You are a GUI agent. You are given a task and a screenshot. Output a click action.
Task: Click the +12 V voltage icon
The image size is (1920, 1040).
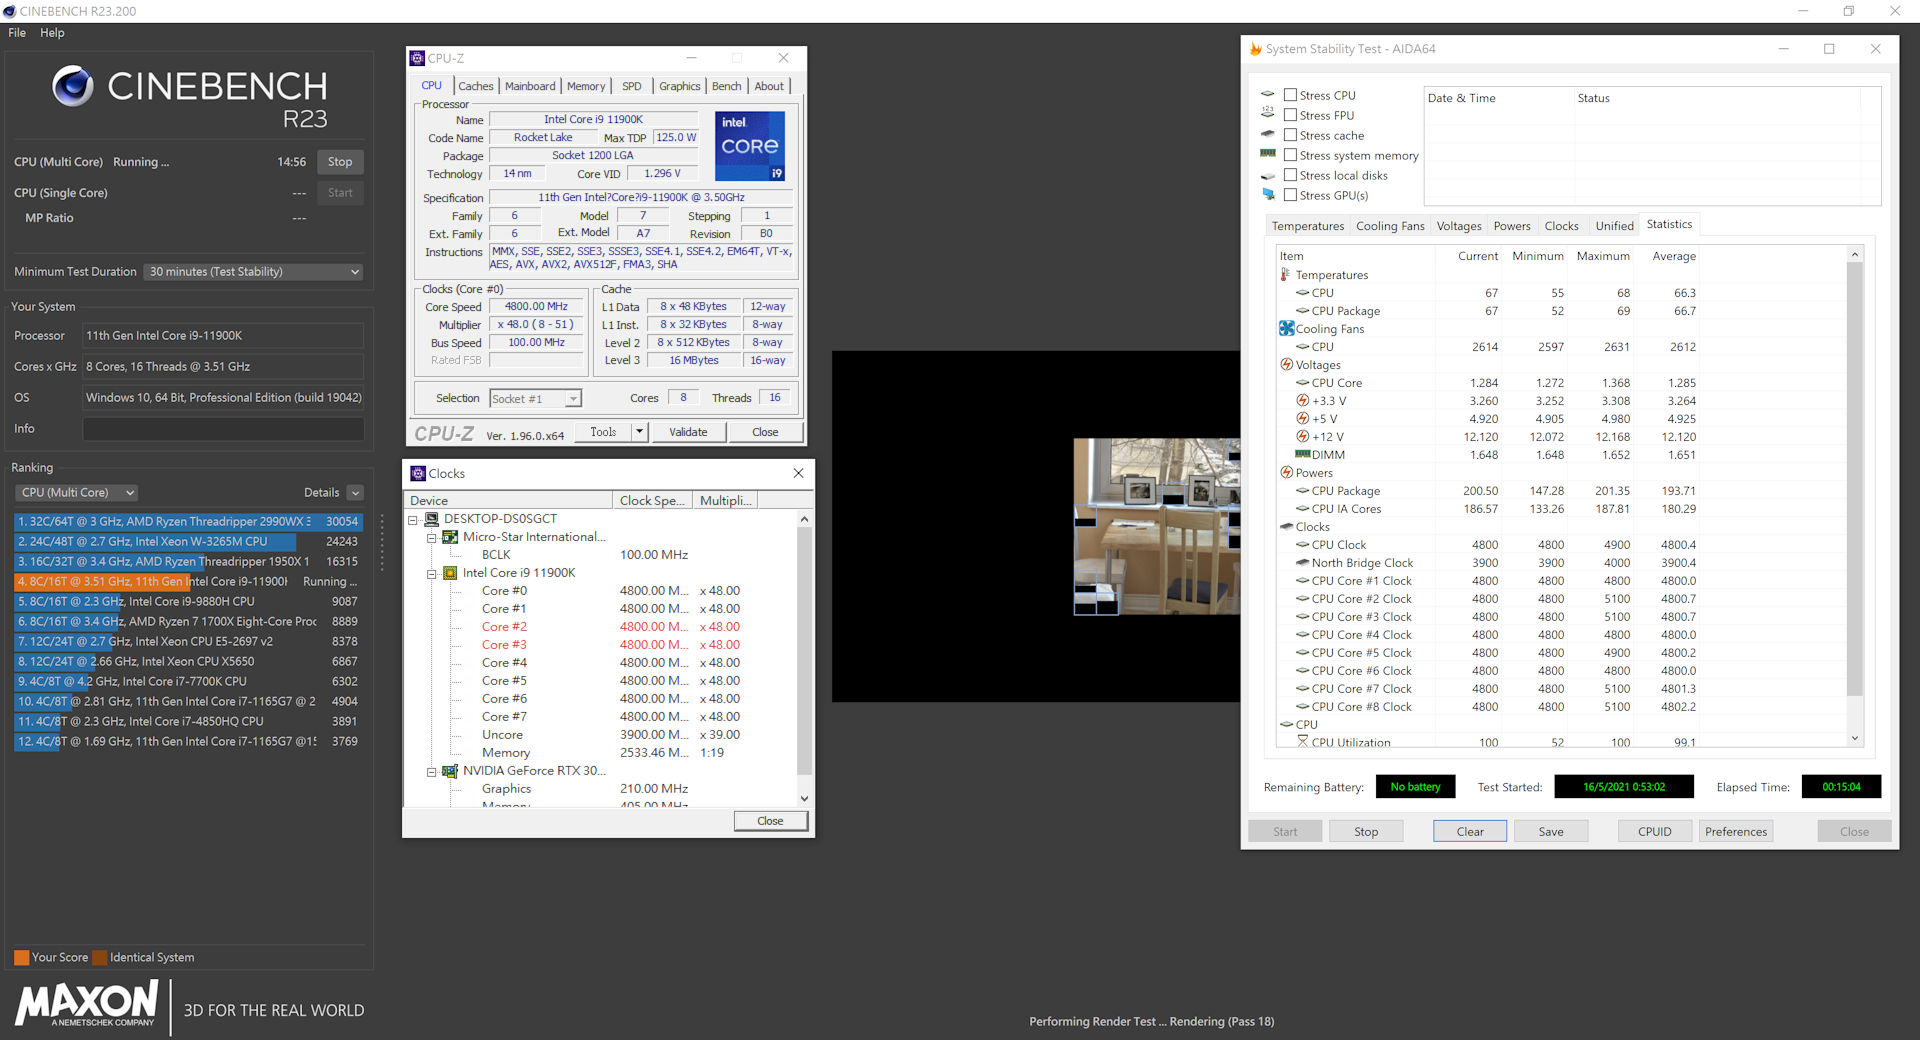click(x=1302, y=436)
